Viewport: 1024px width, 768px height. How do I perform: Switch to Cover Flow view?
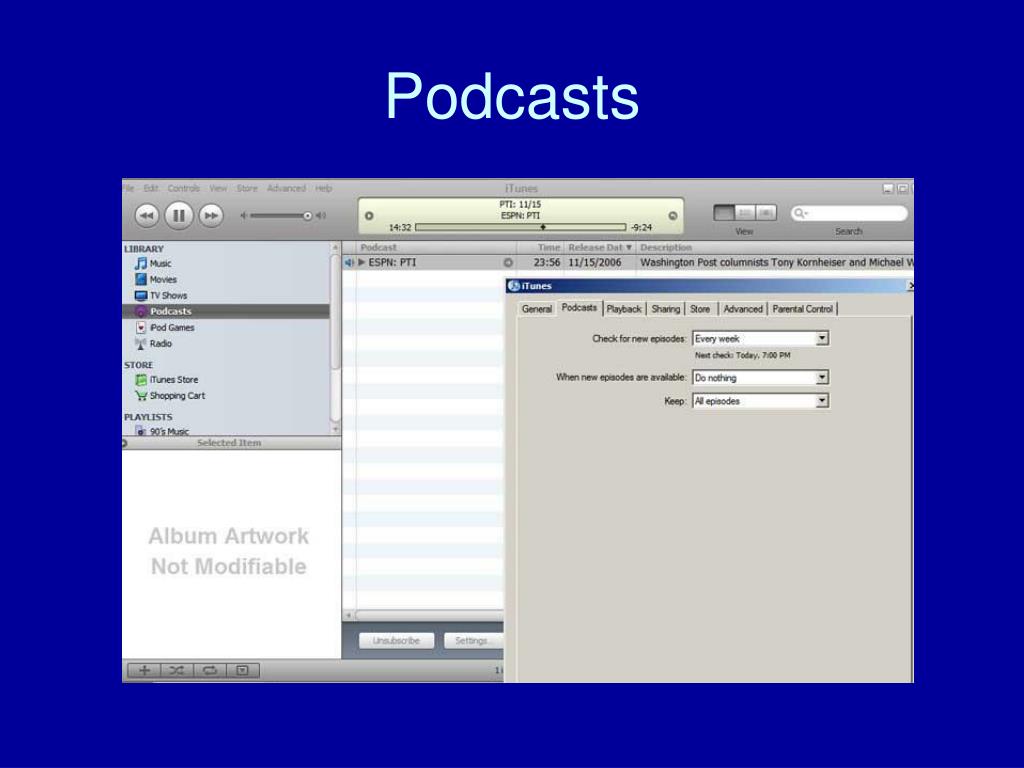click(766, 213)
